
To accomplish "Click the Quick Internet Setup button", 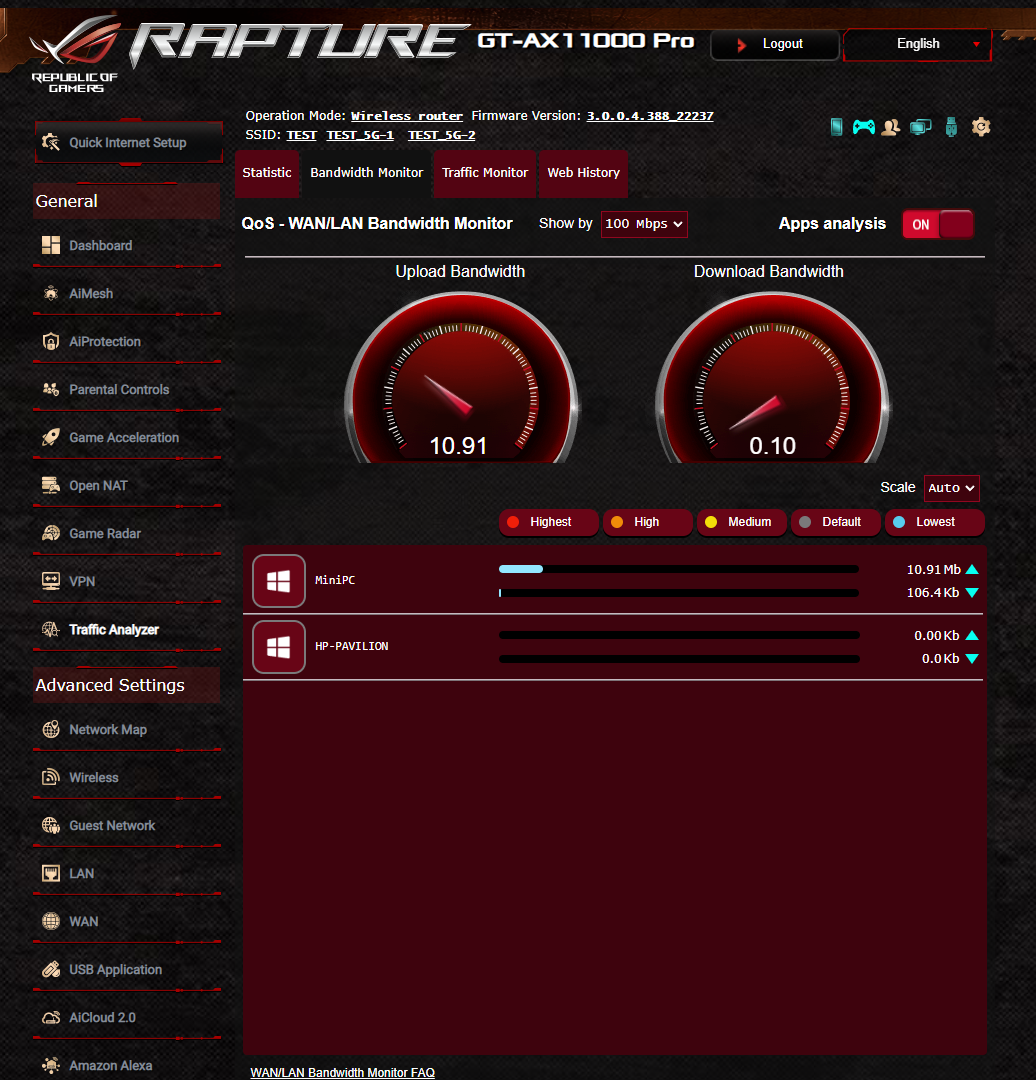I will [129, 143].
